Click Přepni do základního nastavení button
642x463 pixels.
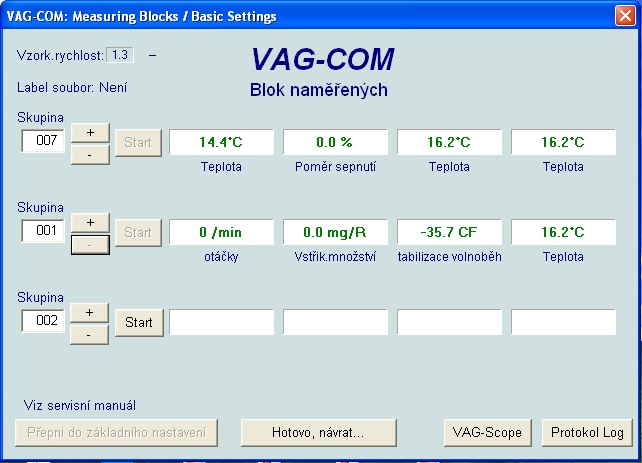(116, 432)
